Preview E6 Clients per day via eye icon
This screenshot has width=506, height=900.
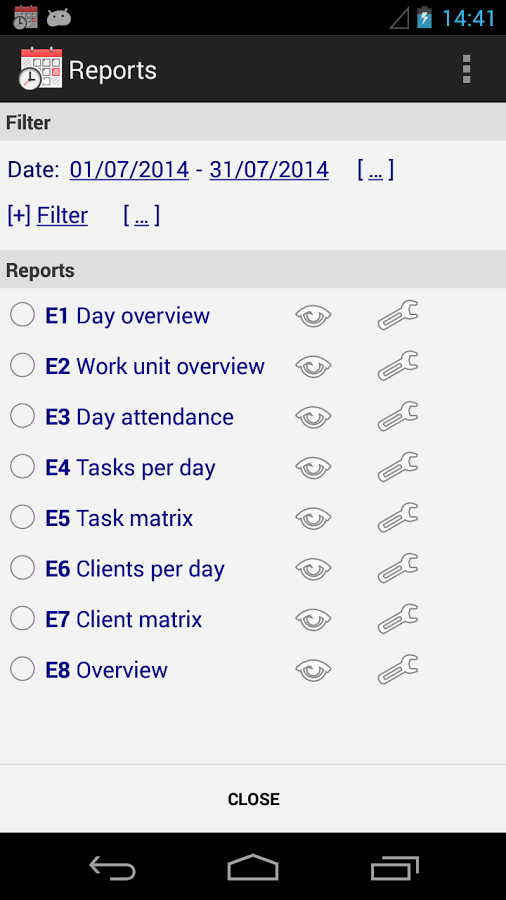pos(313,568)
